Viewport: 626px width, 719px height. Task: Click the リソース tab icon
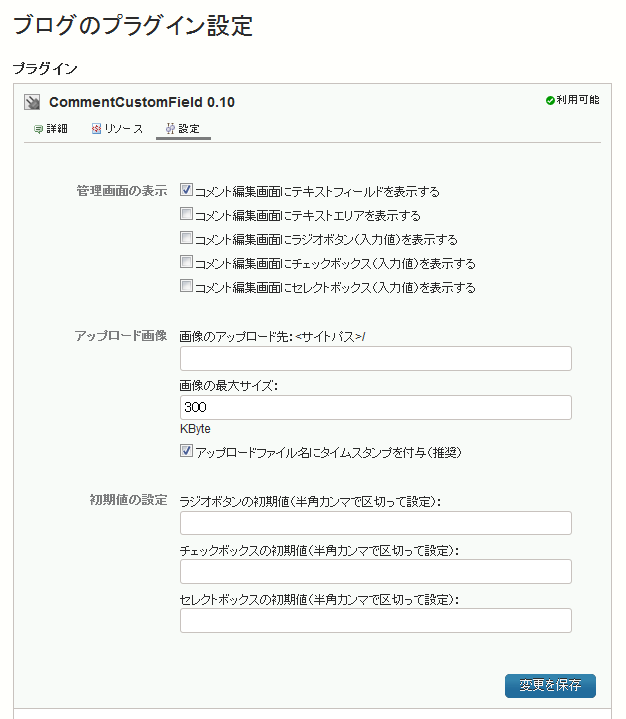(x=96, y=129)
